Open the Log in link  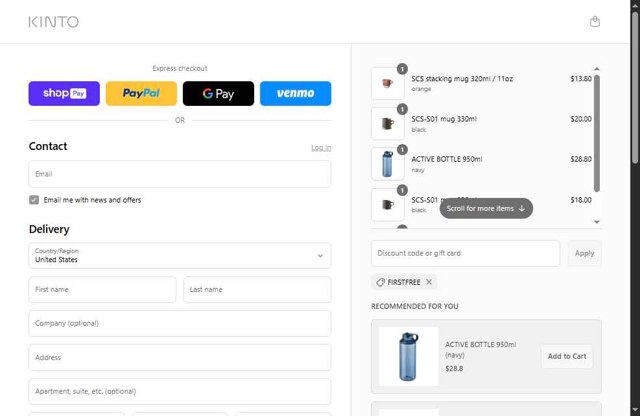tap(321, 148)
